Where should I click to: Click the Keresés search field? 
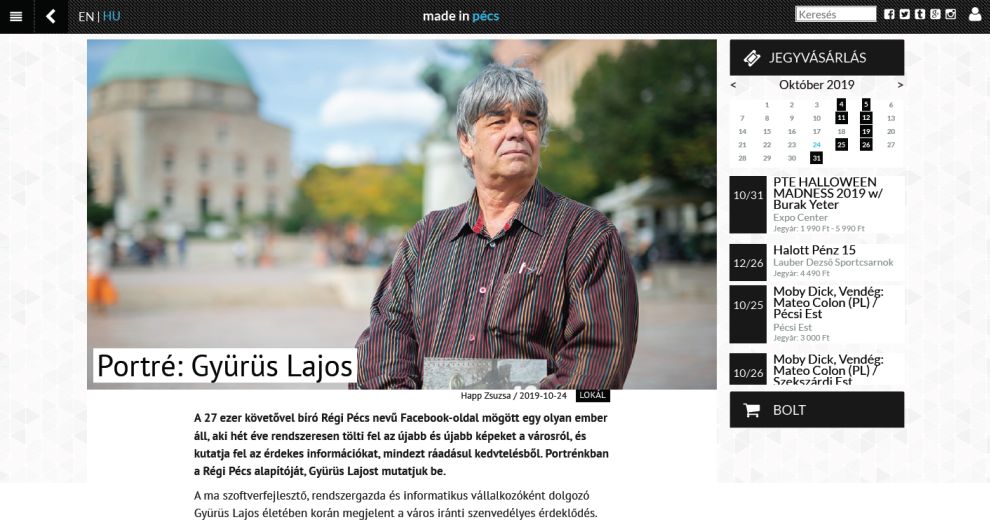pos(835,14)
